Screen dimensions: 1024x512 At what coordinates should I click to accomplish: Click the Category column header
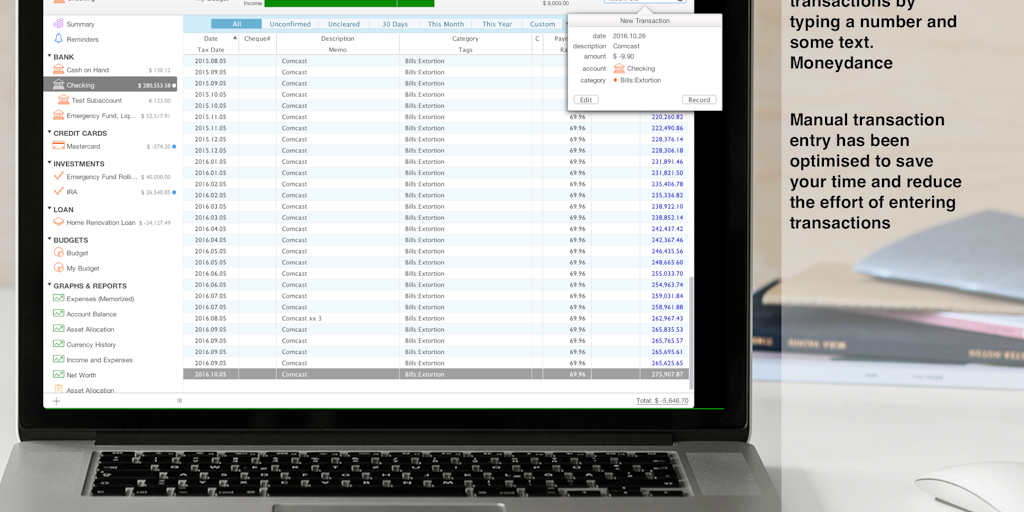click(465, 39)
